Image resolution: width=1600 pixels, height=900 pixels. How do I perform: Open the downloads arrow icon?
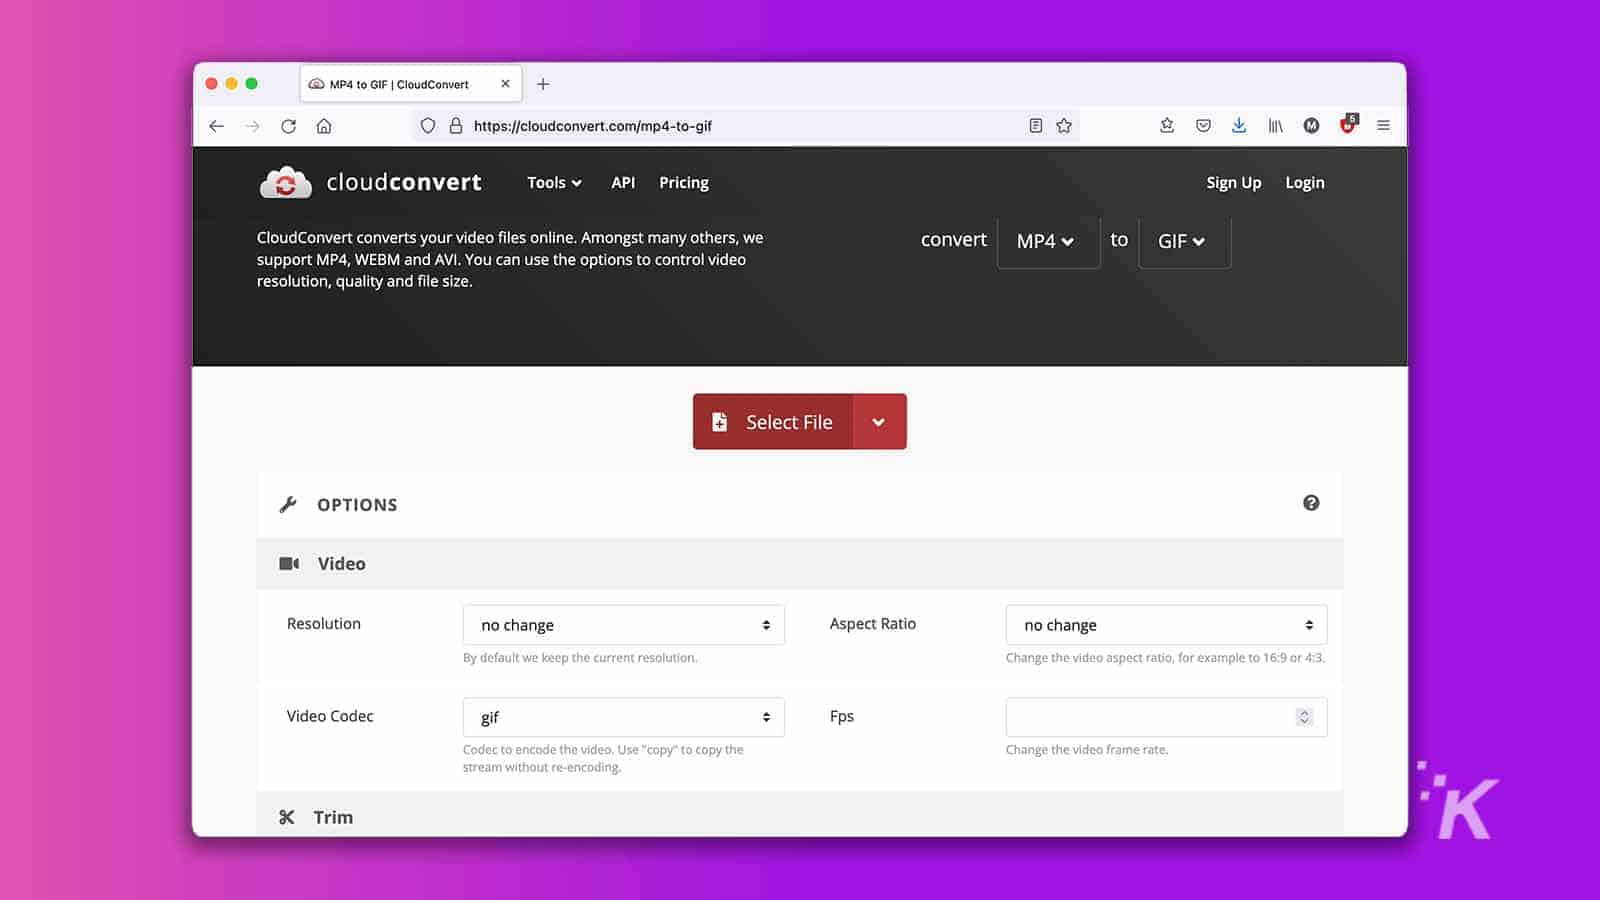click(1239, 126)
